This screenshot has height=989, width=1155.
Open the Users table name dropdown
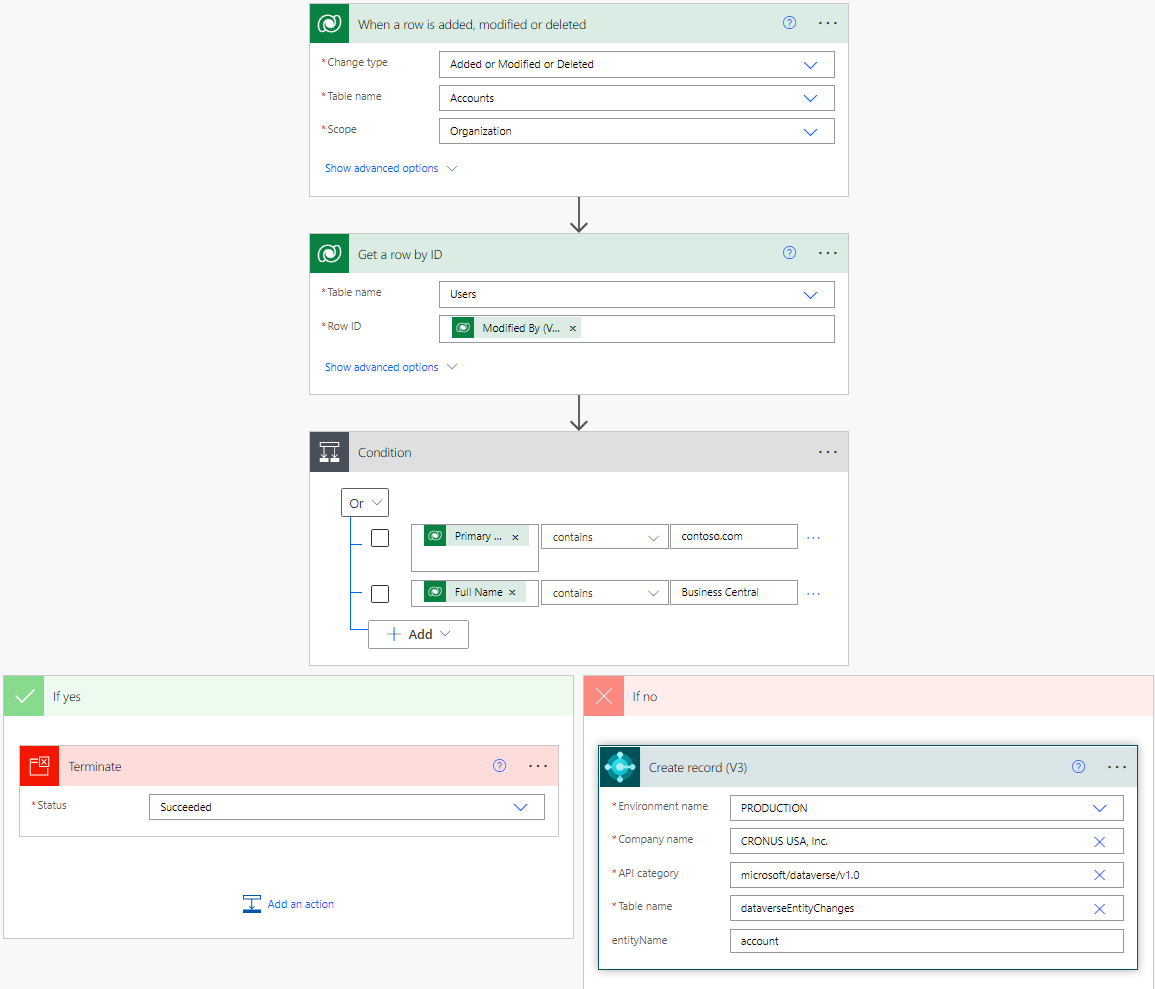pyautogui.click(x=636, y=295)
